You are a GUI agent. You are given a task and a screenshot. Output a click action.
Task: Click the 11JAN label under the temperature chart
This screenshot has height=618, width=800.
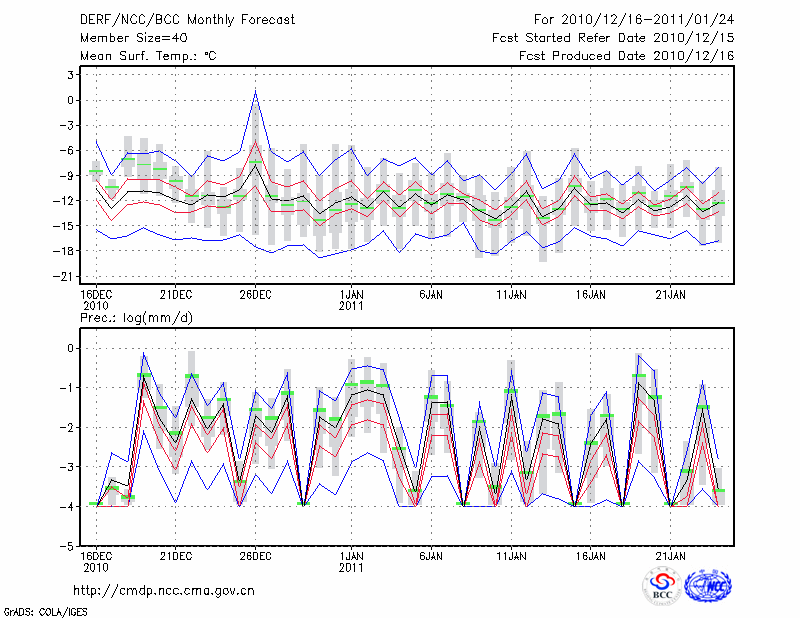click(511, 294)
